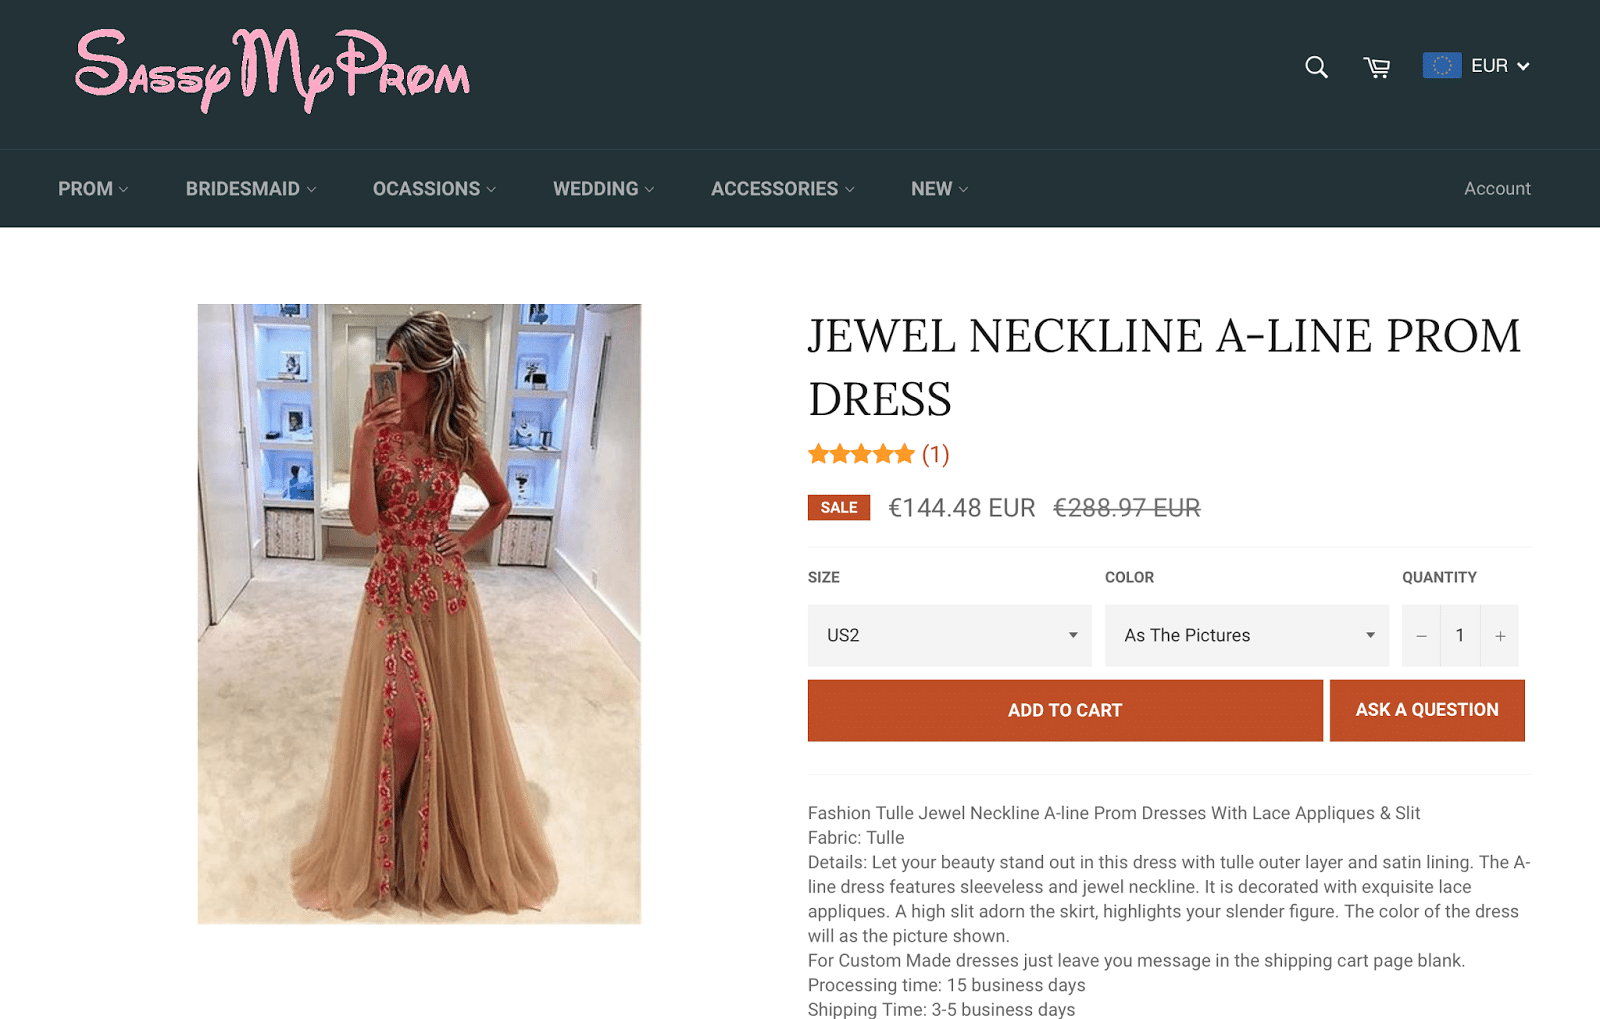
Task: Expand the PROM menu
Action: 93,189
